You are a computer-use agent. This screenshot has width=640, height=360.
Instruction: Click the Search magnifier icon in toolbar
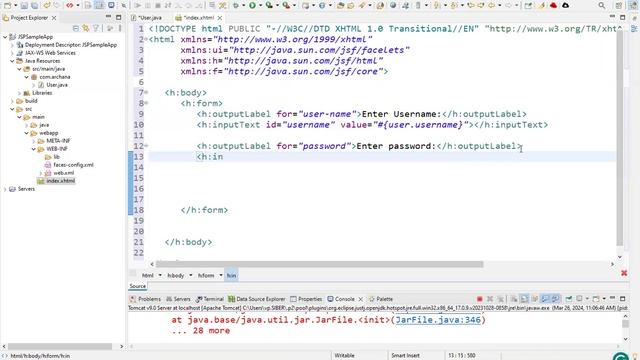(x=602, y=6)
